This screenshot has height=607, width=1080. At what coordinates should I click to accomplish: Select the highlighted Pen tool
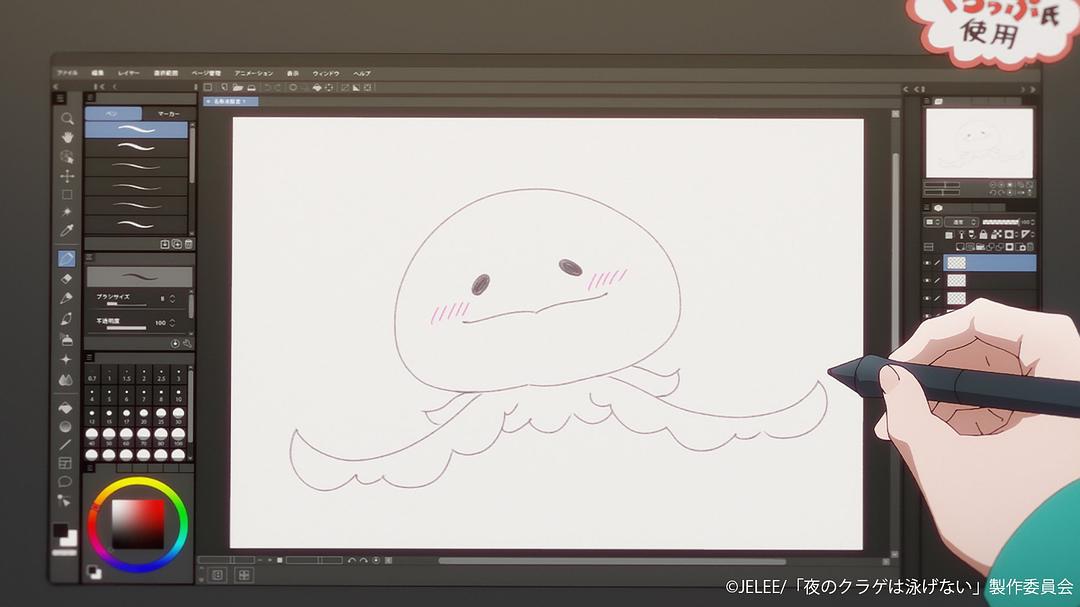tap(67, 258)
